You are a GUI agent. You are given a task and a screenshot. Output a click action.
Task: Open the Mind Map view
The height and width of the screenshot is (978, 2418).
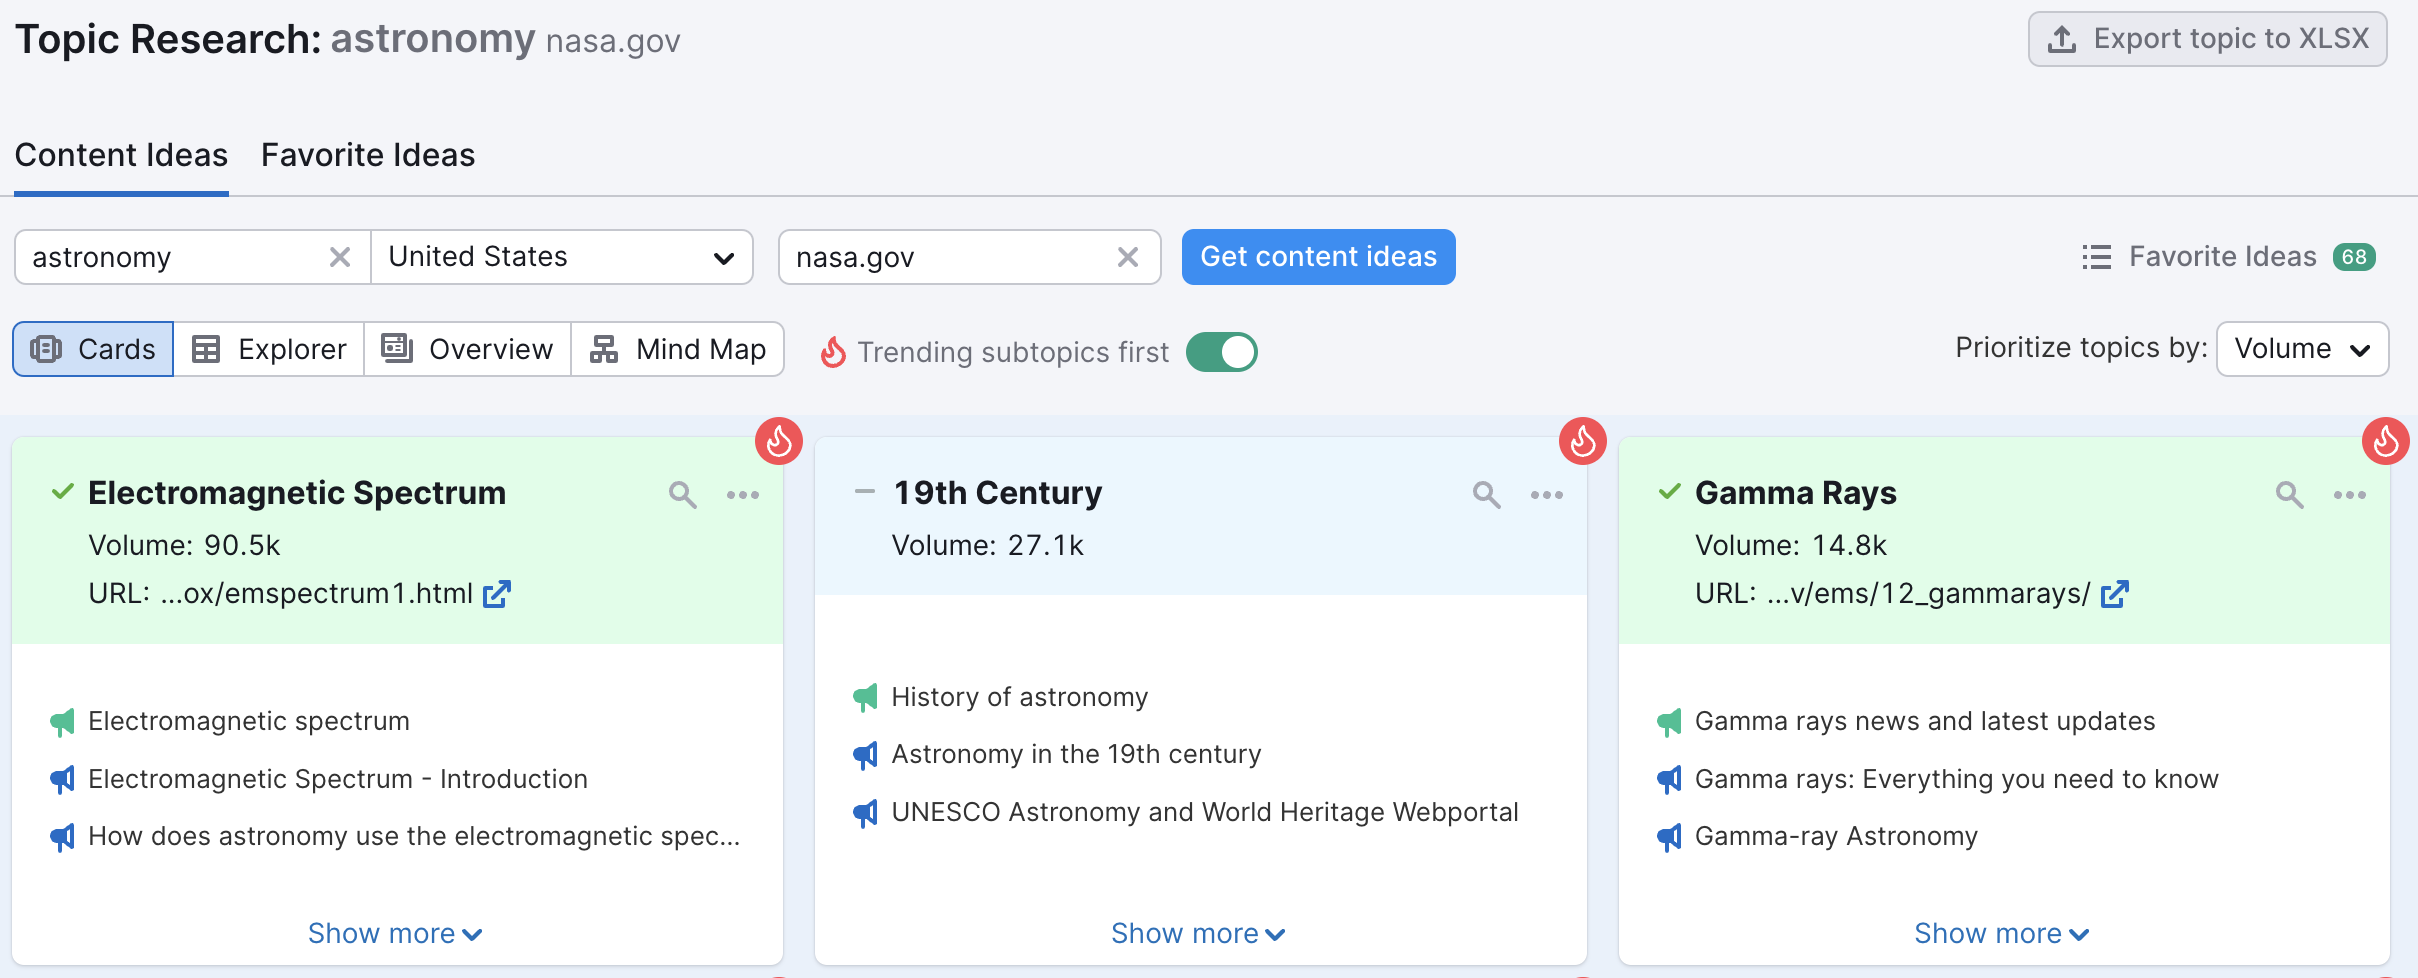[678, 349]
